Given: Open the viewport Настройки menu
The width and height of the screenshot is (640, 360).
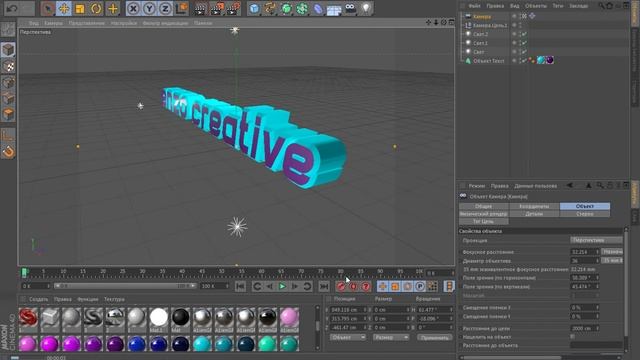Looking at the screenshot, I should (x=124, y=23).
